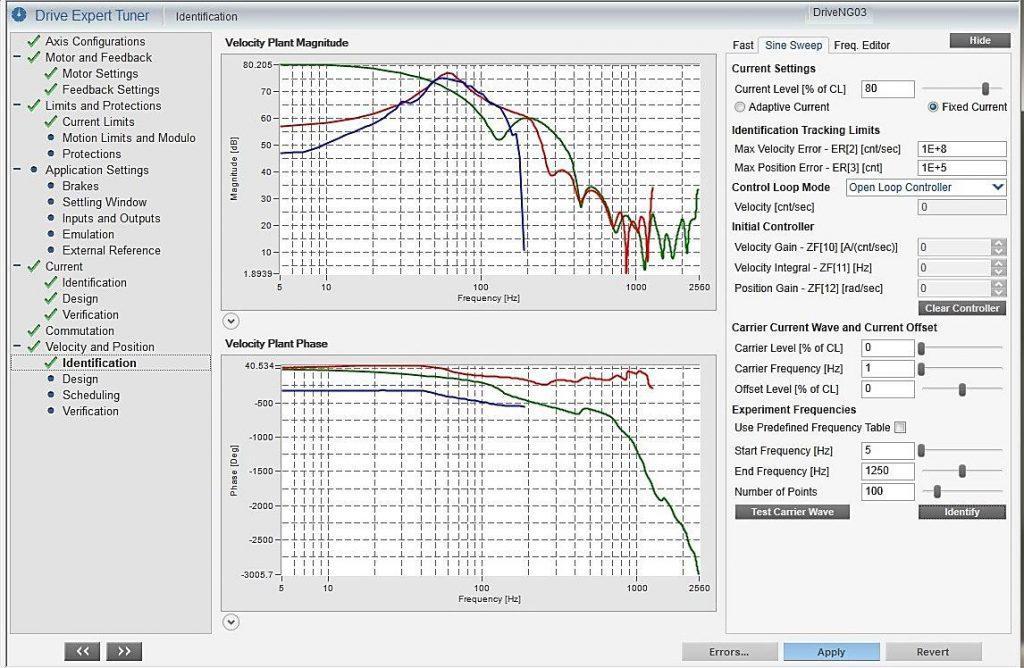Click the Clear Controller button
Screen dimensions: 1024x668
pyautogui.click(x=961, y=308)
